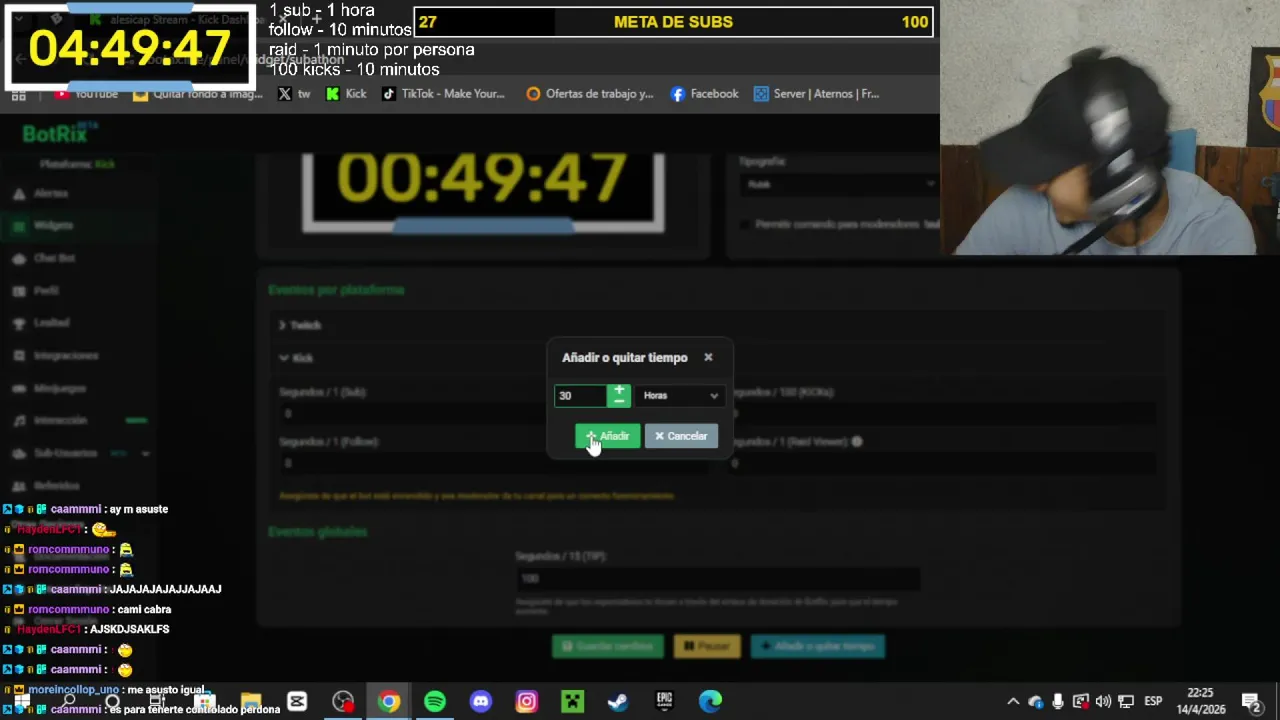This screenshot has width=1280, height=720.
Task: Decrease time value with minus stepper
Action: click(619, 401)
